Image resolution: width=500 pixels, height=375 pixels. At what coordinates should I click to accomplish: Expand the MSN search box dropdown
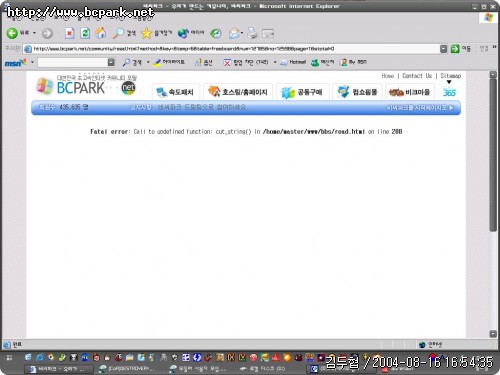(111, 62)
